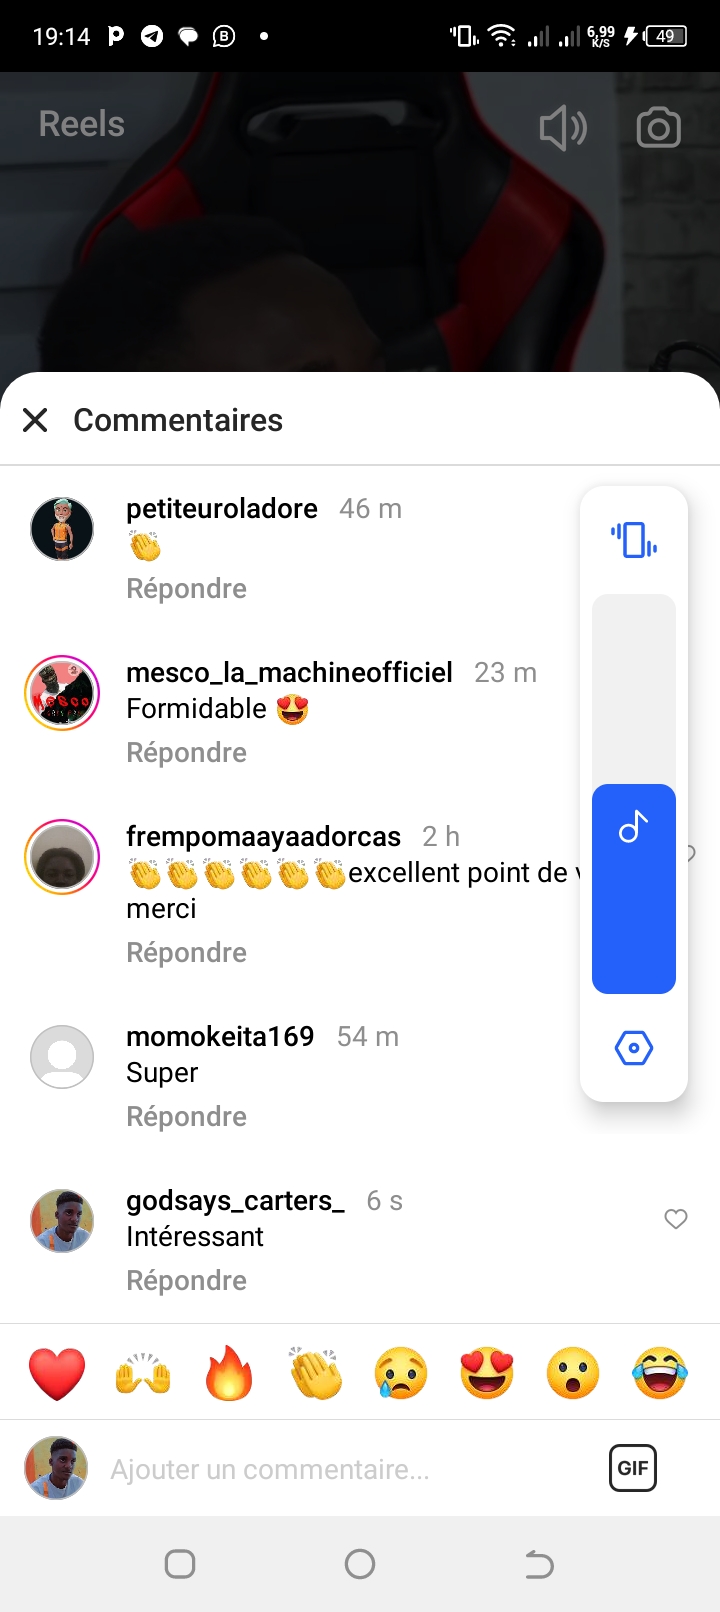Like the godsays_carters_ comment

tap(676, 1219)
